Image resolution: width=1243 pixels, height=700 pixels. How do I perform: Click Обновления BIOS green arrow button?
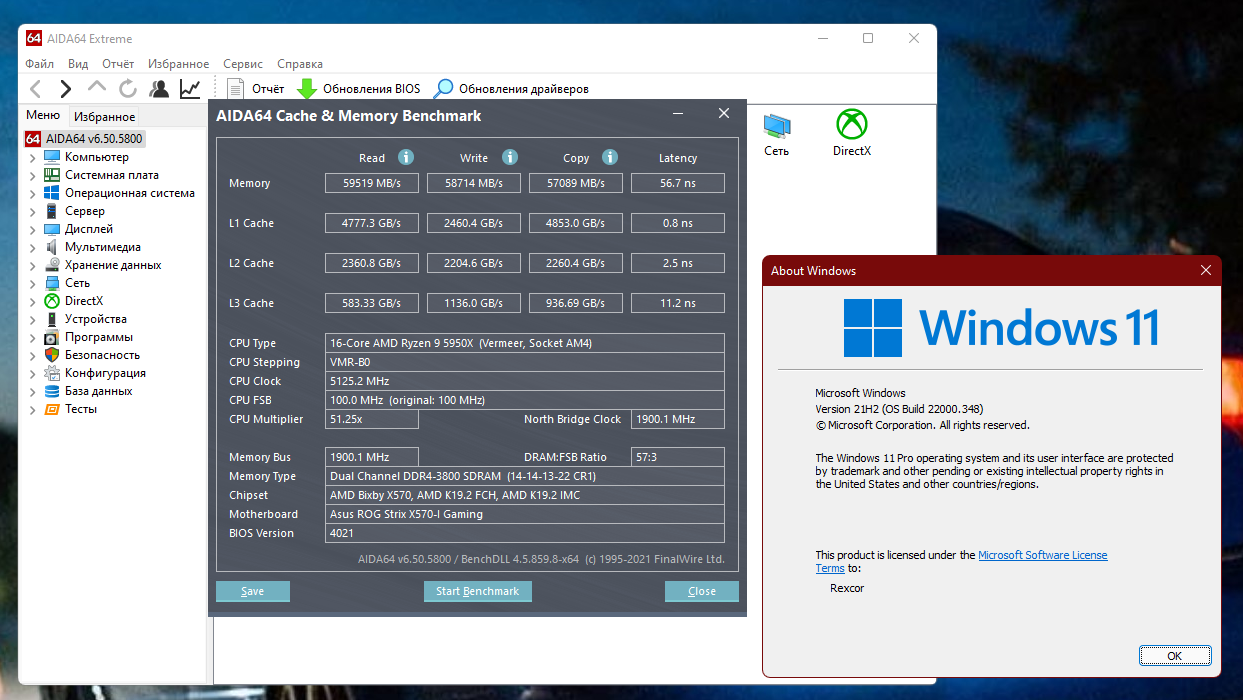pos(359,89)
